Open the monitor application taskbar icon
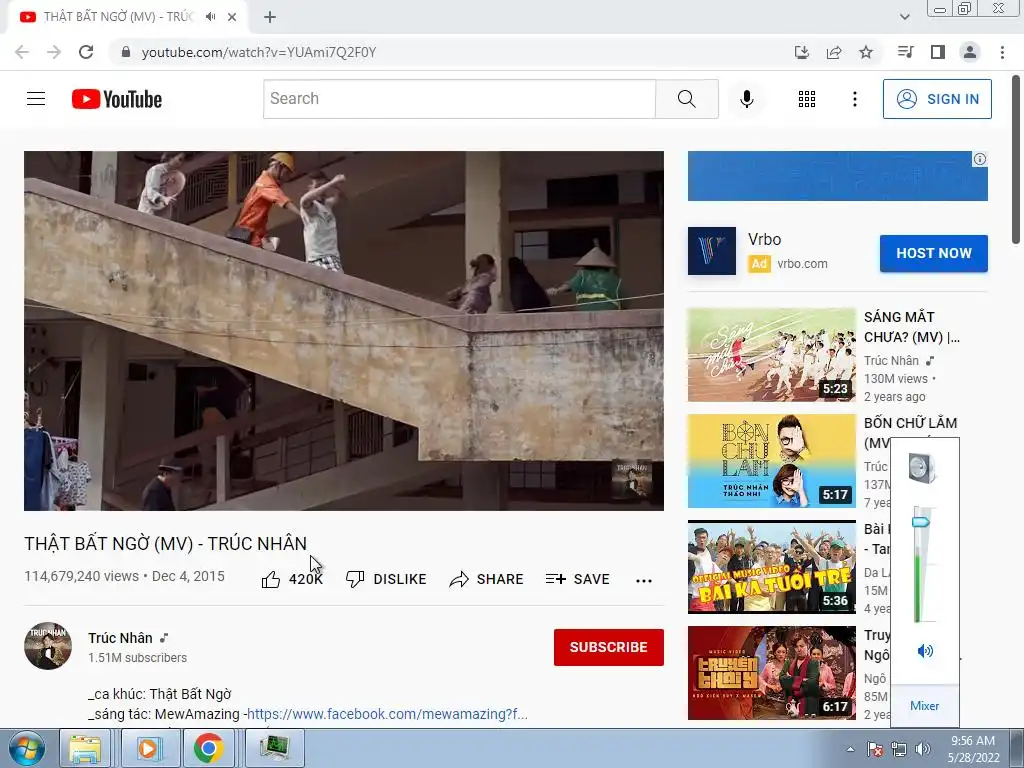The image size is (1024, 768). [x=275, y=749]
